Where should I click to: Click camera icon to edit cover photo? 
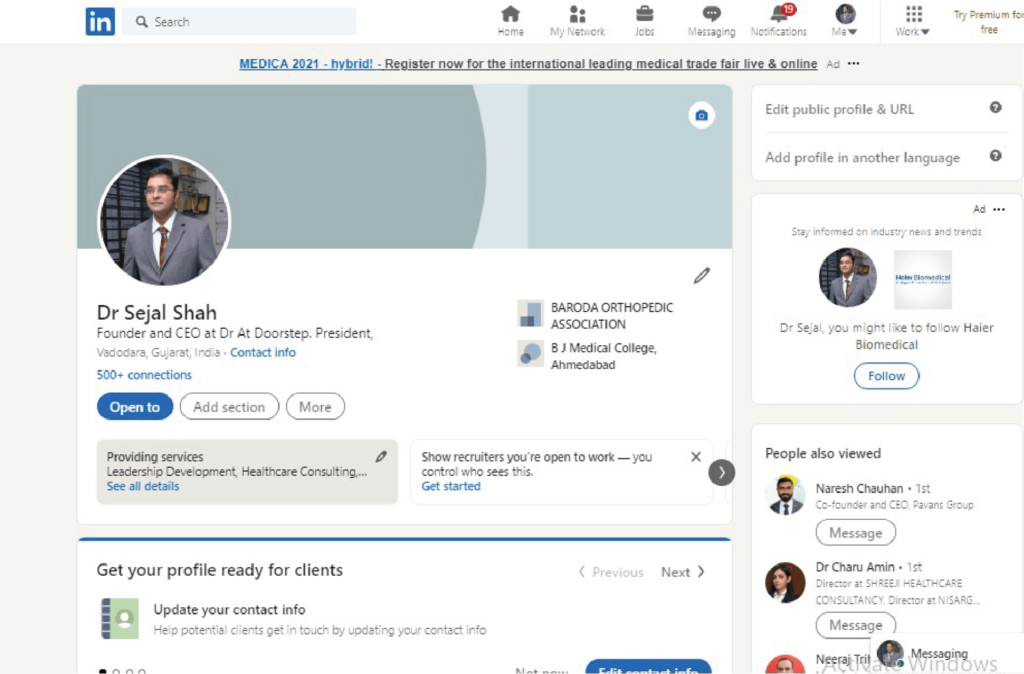pyautogui.click(x=701, y=116)
